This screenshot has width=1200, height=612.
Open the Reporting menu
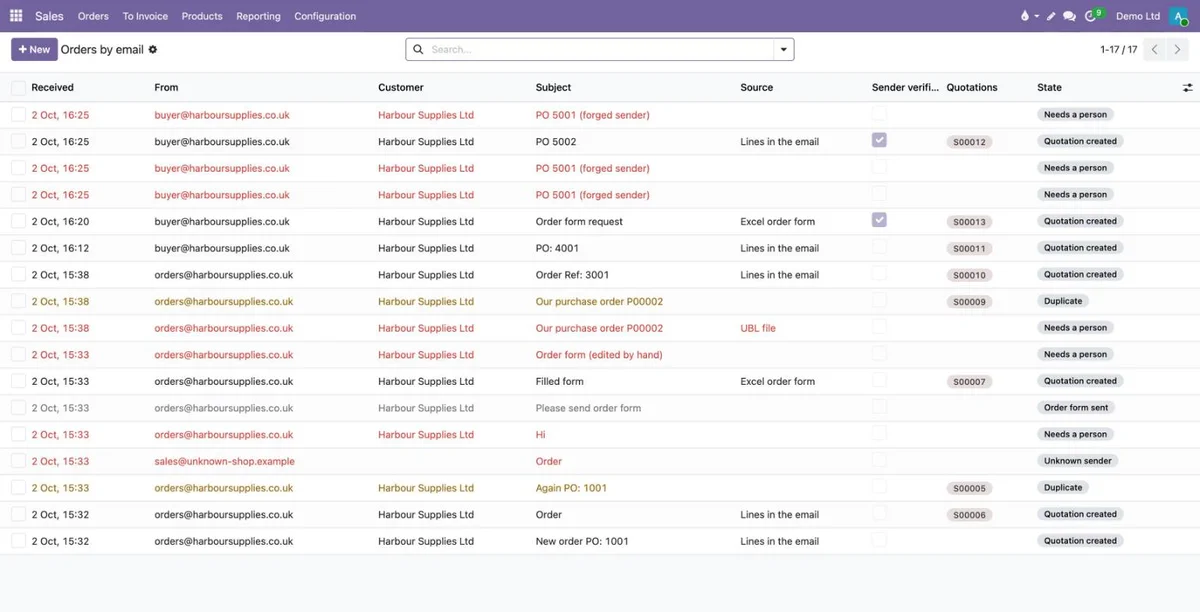click(x=258, y=16)
